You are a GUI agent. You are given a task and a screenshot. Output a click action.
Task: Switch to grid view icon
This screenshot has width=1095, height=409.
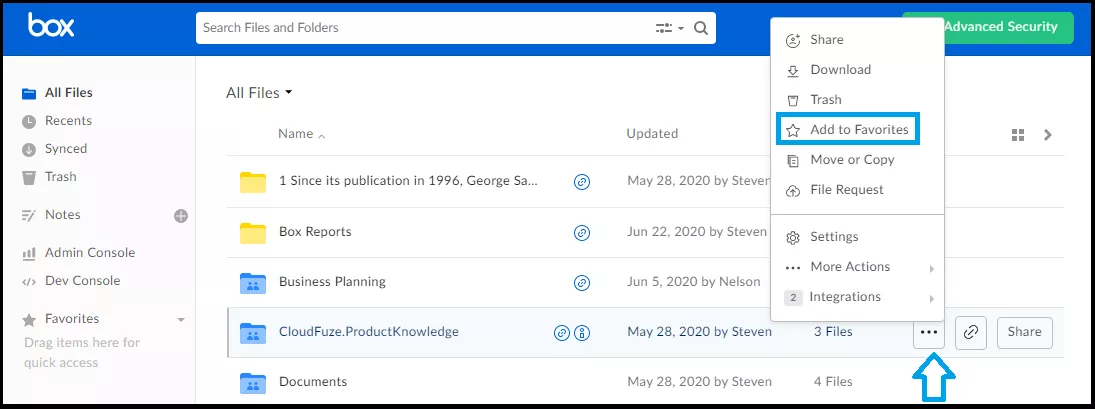point(1017,135)
